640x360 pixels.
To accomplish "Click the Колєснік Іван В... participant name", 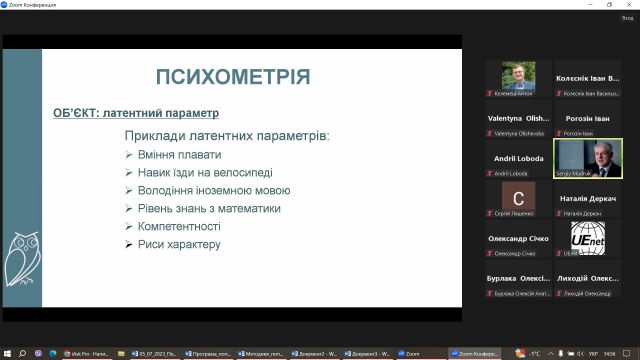I will click(588, 78).
